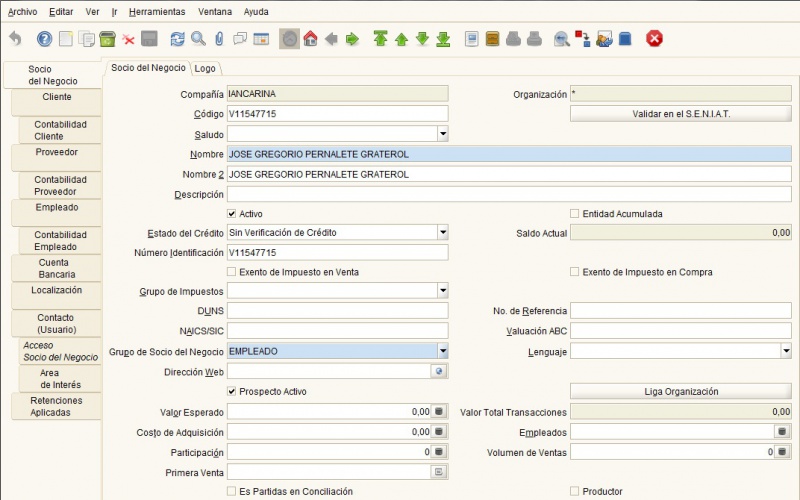Open the active workflows red-blue squares icon
The width and height of the screenshot is (800, 500).
tap(583, 39)
